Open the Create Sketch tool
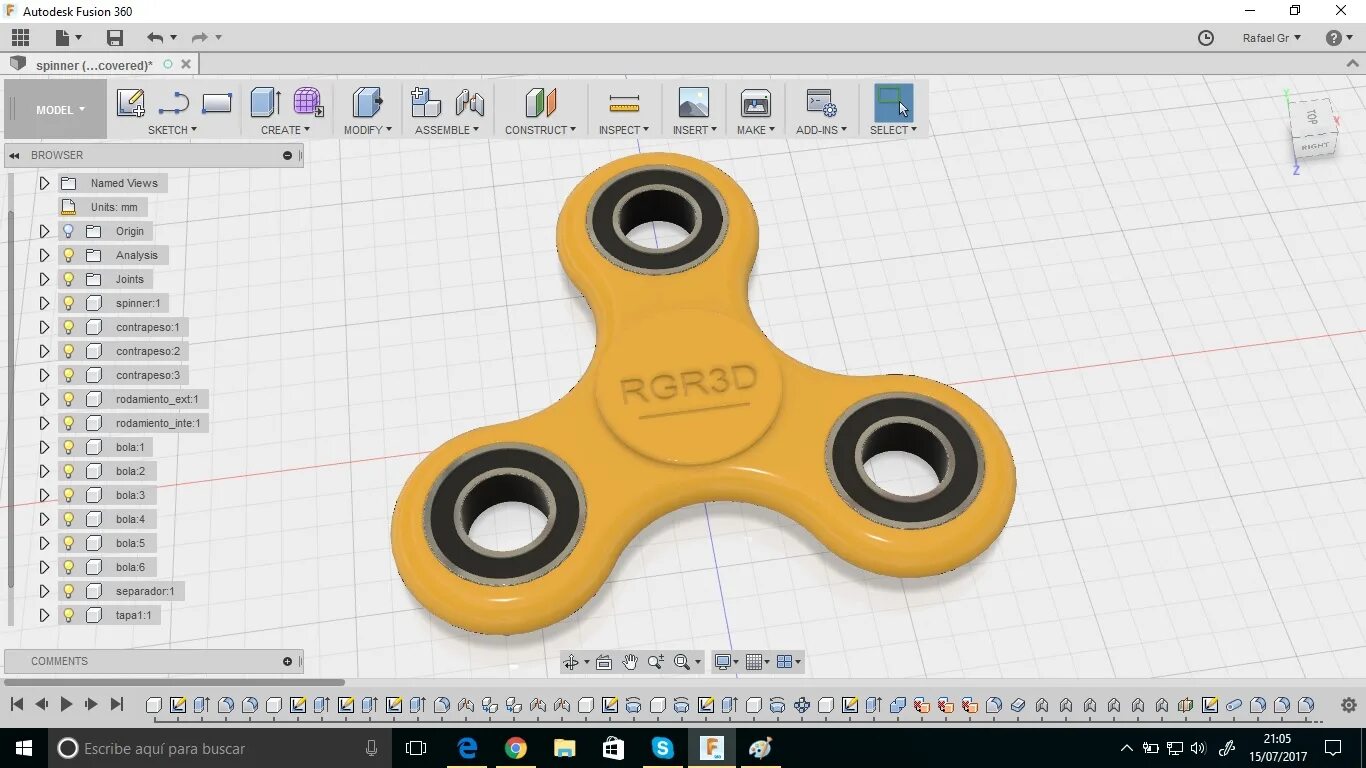Viewport: 1366px width, 768px height. 131,103
